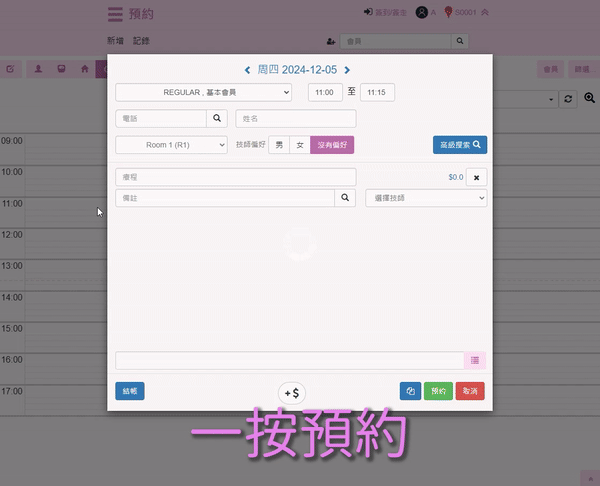This screenshot has height=486, width=600.
Task: Select female therapist preference
Action: pyautogui.click(x=300, y=145)
